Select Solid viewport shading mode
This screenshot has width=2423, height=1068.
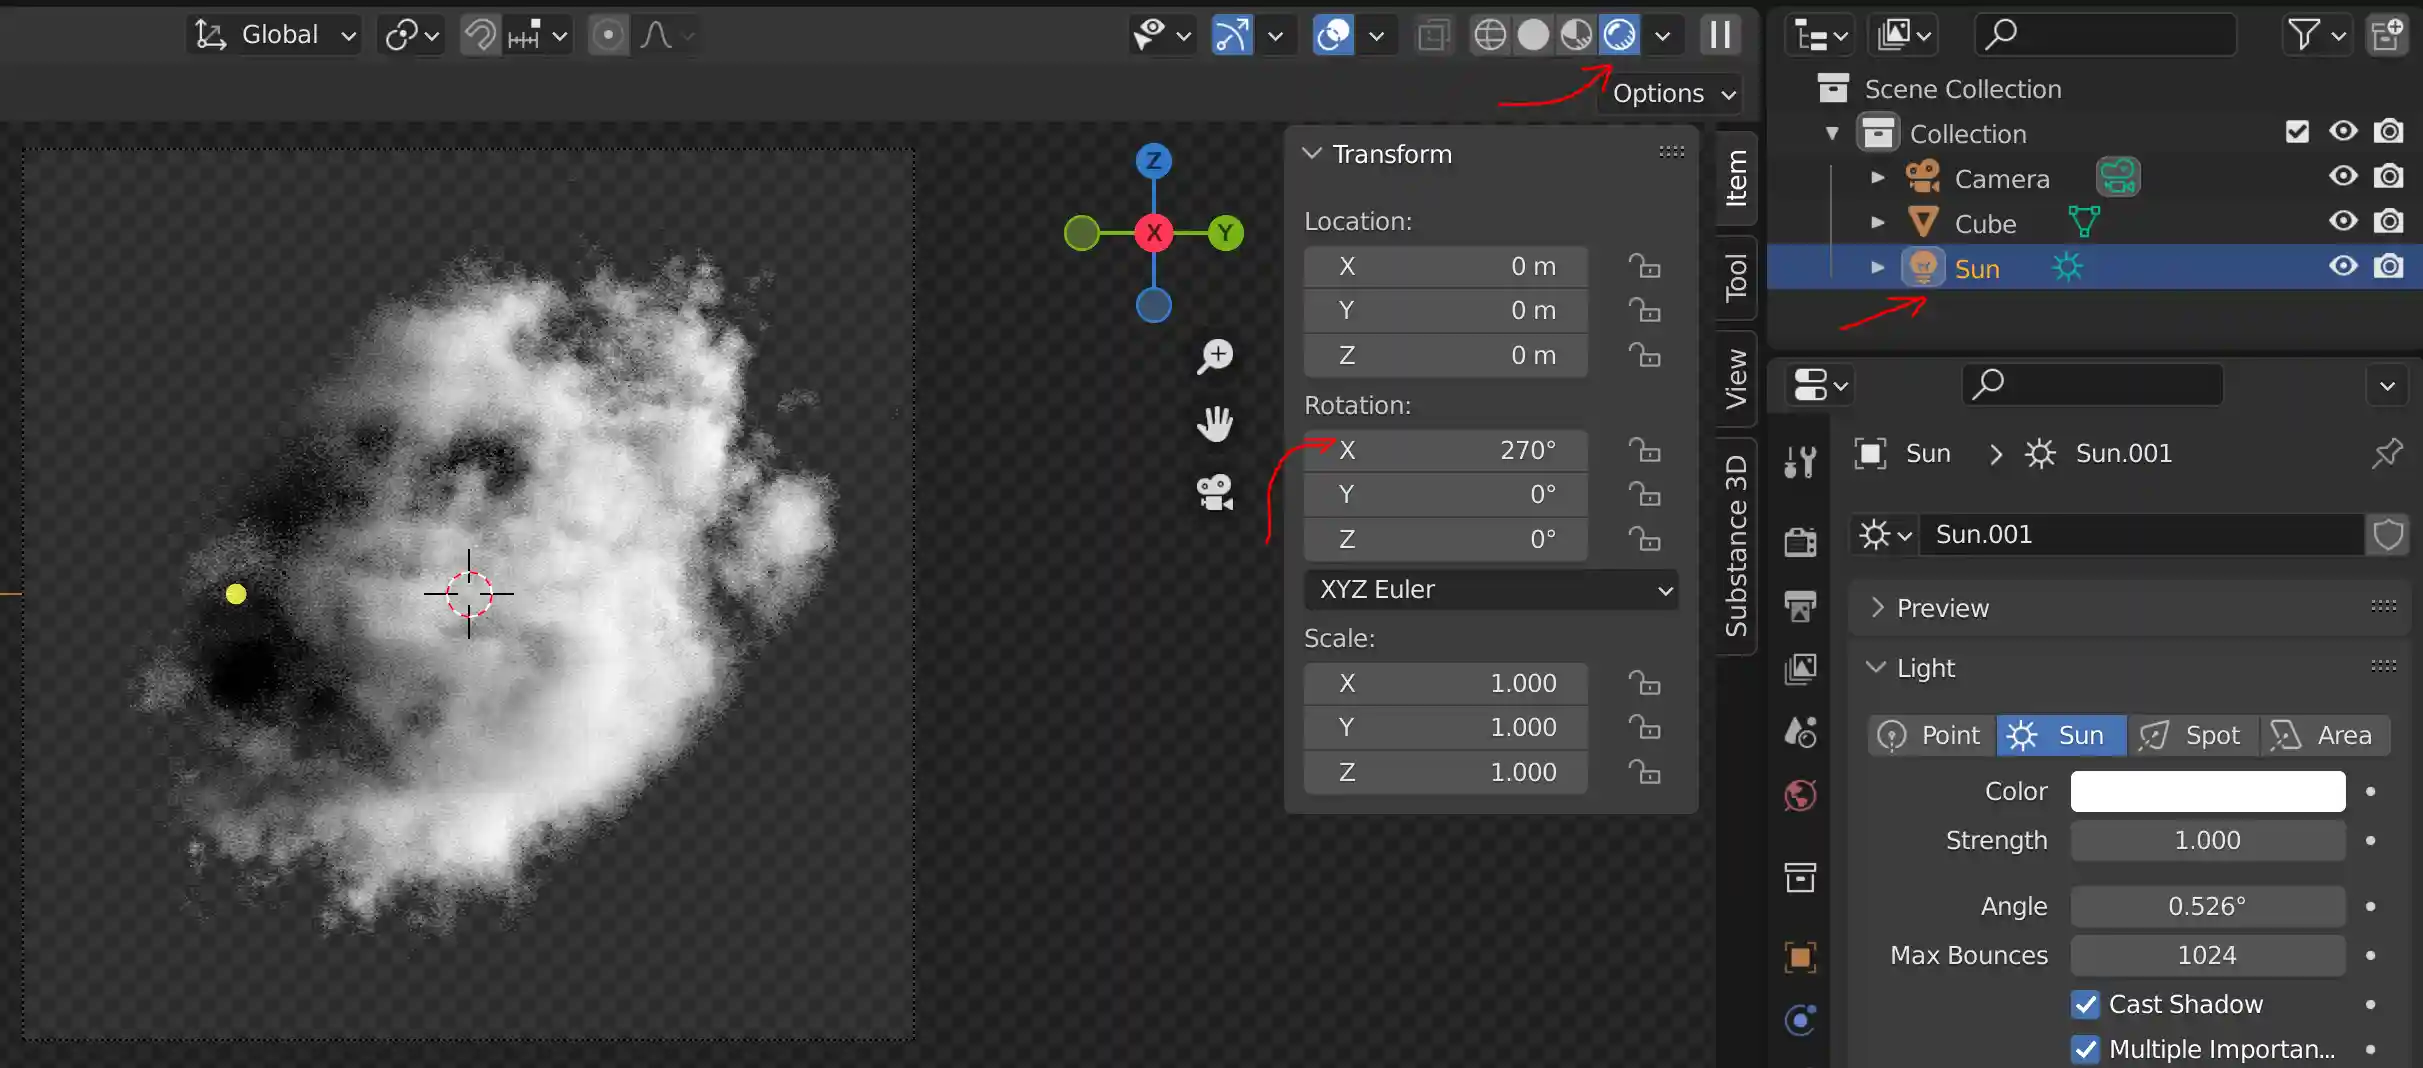(x=1533, y=34)
